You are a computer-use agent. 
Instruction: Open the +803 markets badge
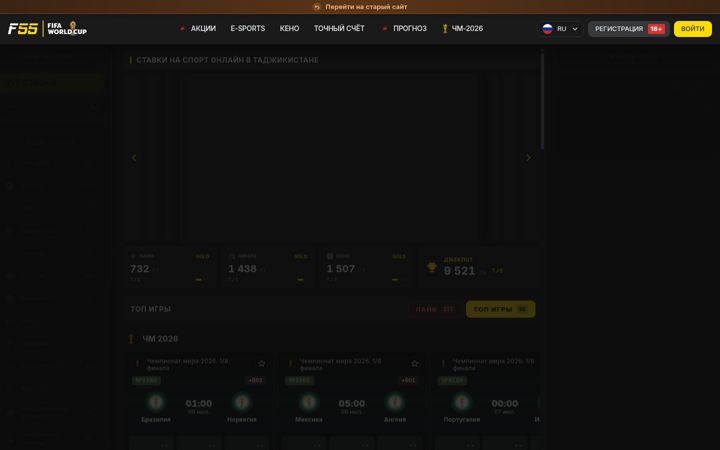[x=255, y=380]
